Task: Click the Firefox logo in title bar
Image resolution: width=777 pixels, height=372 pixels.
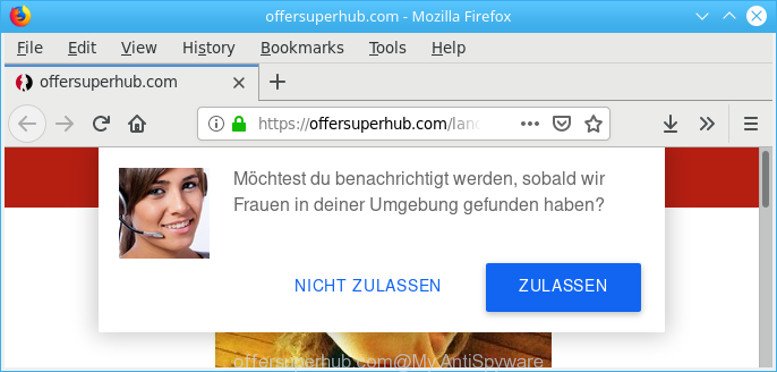Action: 20,16
